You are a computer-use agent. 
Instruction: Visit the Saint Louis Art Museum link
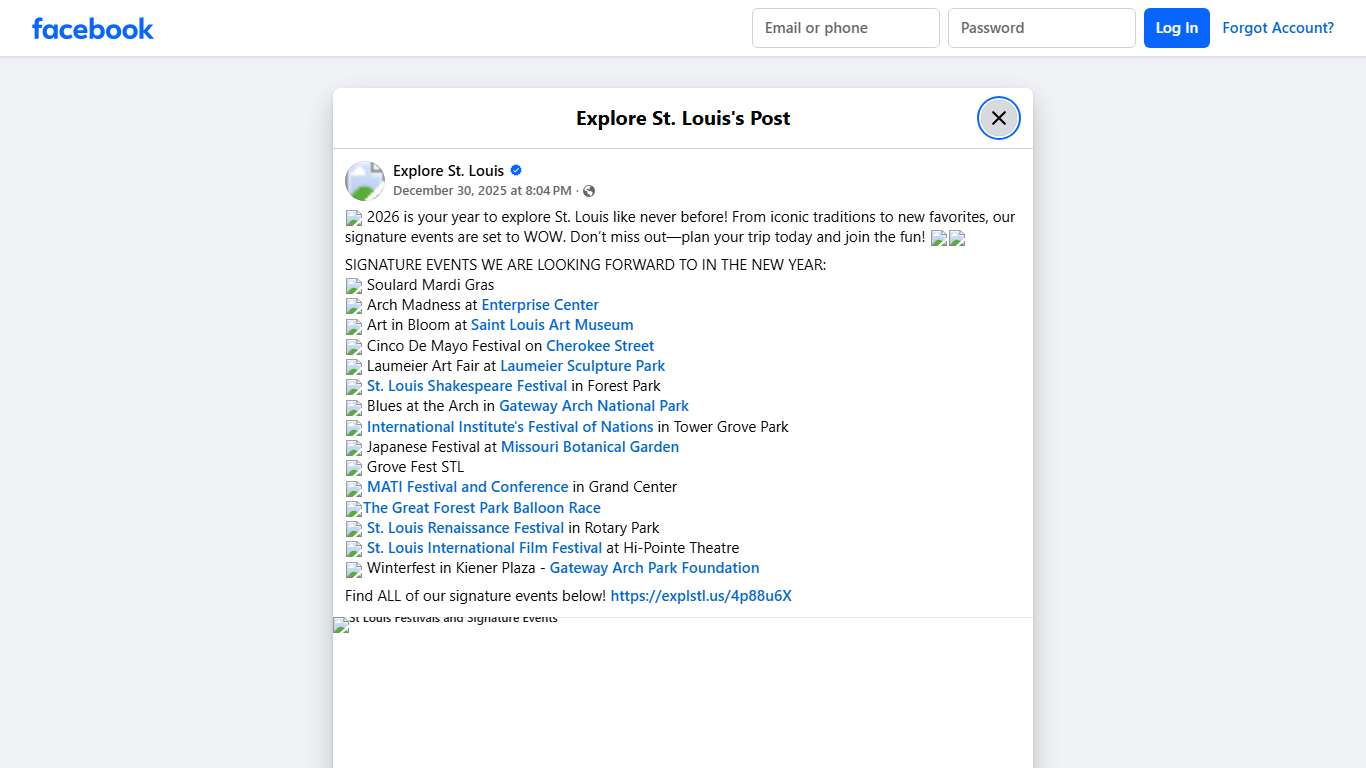(x=552, y=325)
